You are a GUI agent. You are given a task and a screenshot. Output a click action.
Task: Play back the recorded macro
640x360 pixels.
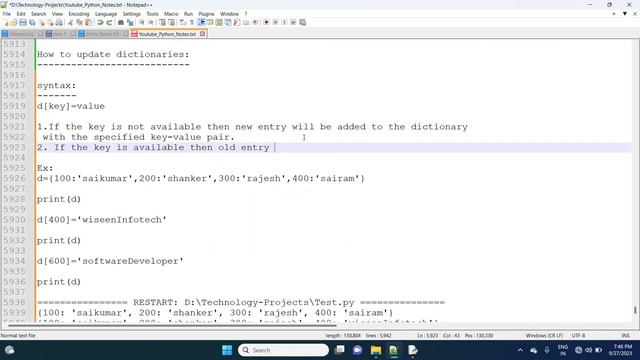284,22
